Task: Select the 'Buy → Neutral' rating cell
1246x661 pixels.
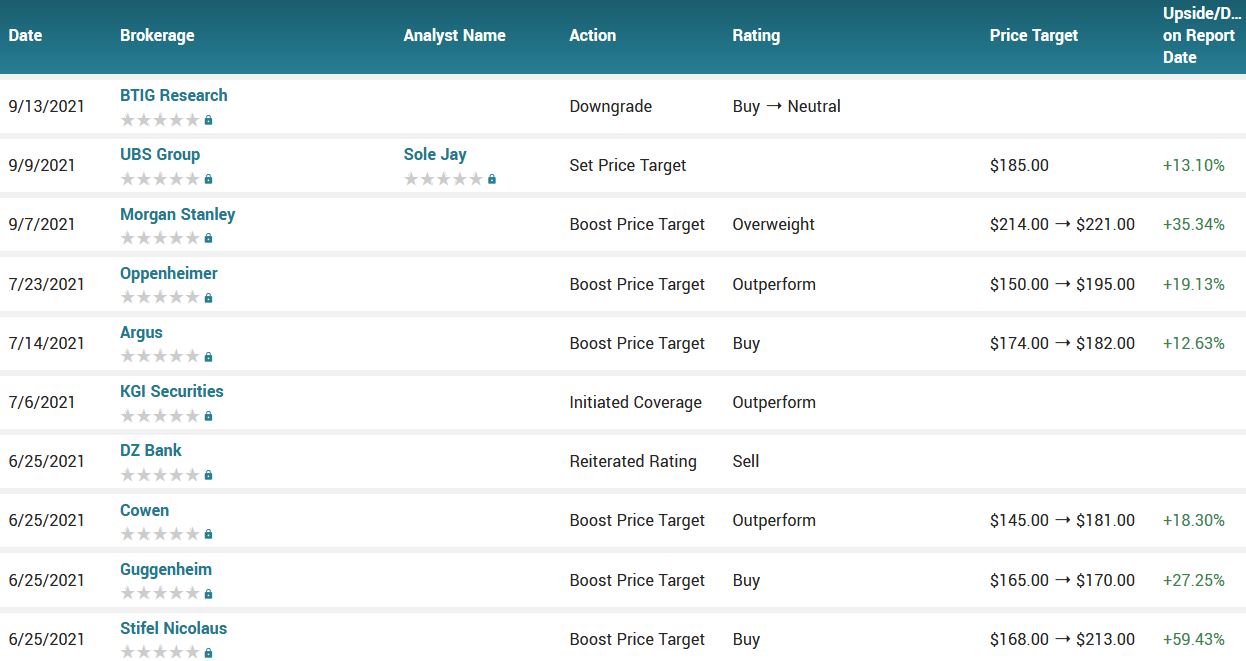Action: point(787,106)
